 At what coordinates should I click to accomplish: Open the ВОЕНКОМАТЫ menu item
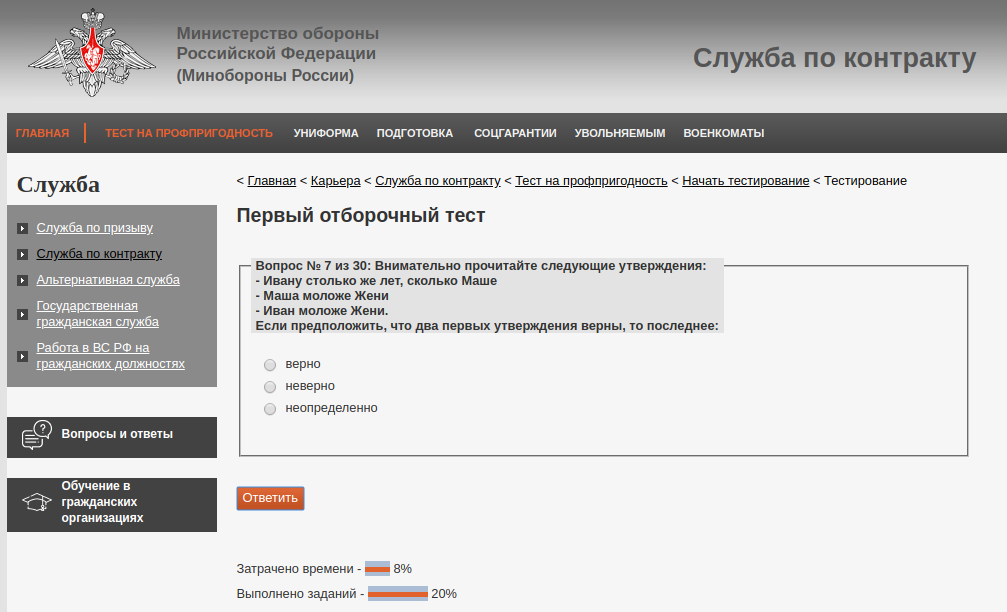pos(723,133)
